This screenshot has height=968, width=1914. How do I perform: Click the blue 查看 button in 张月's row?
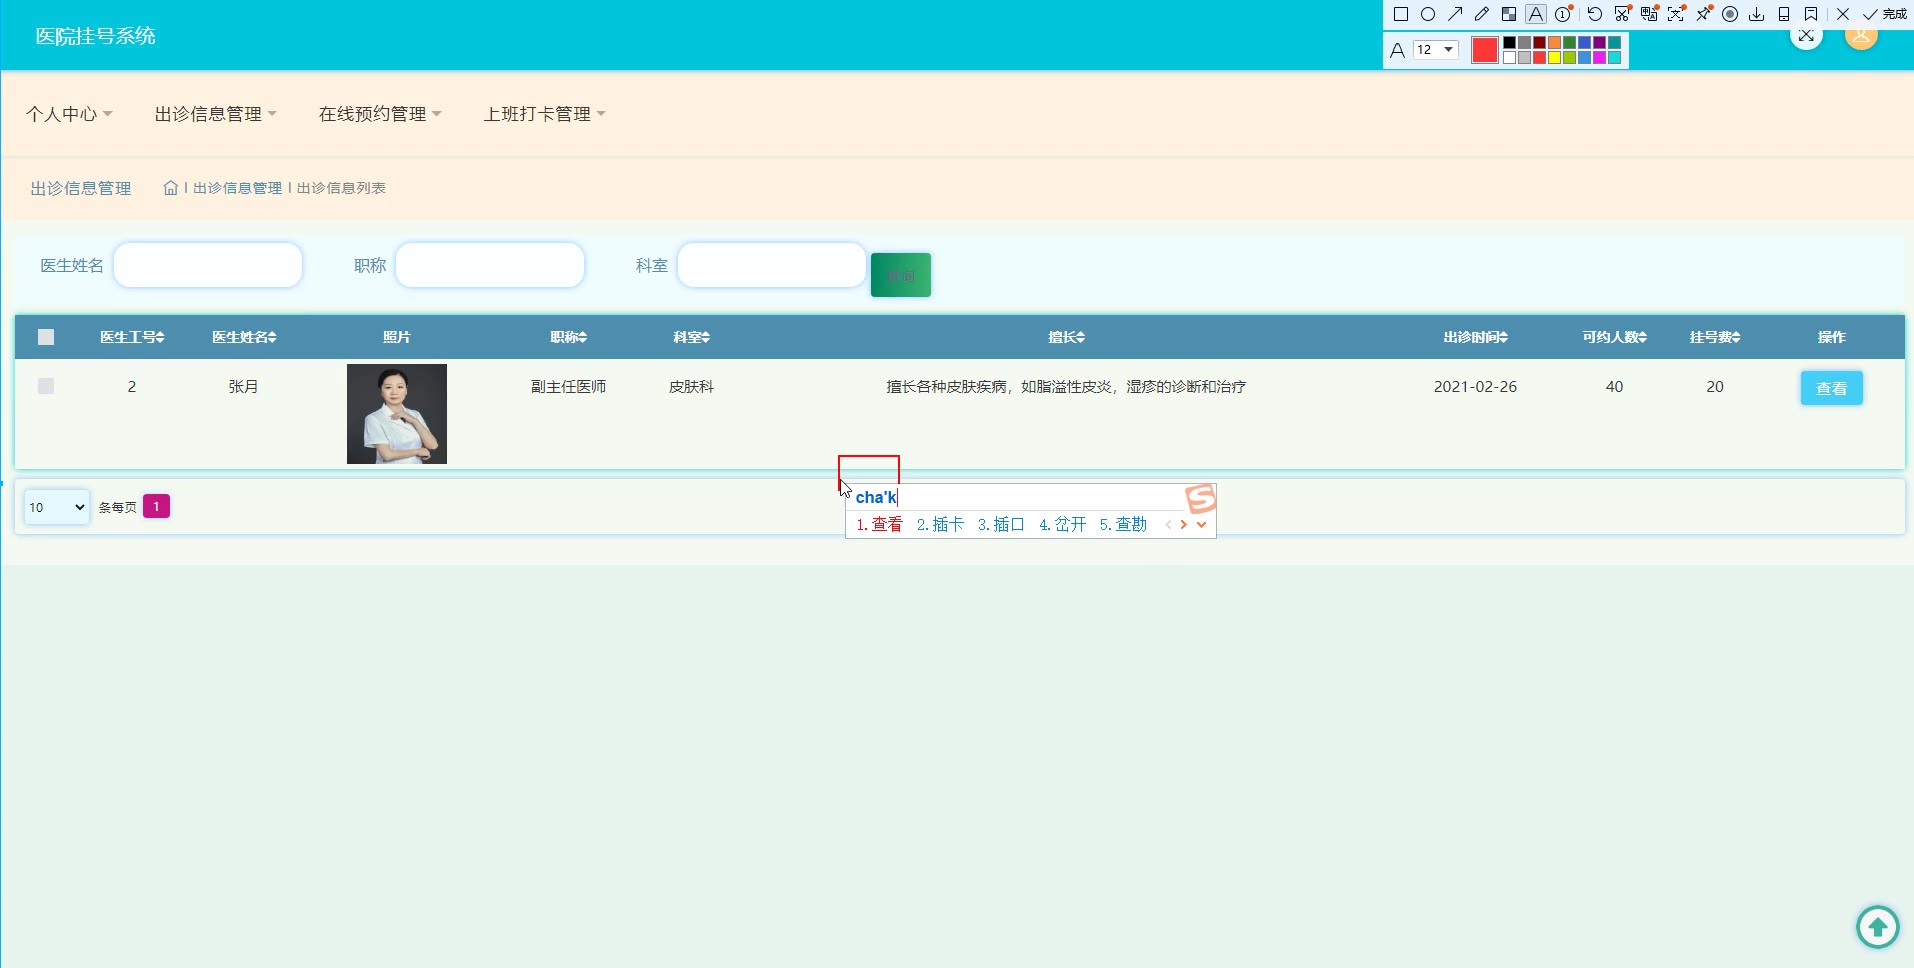tap(1831, 388)
